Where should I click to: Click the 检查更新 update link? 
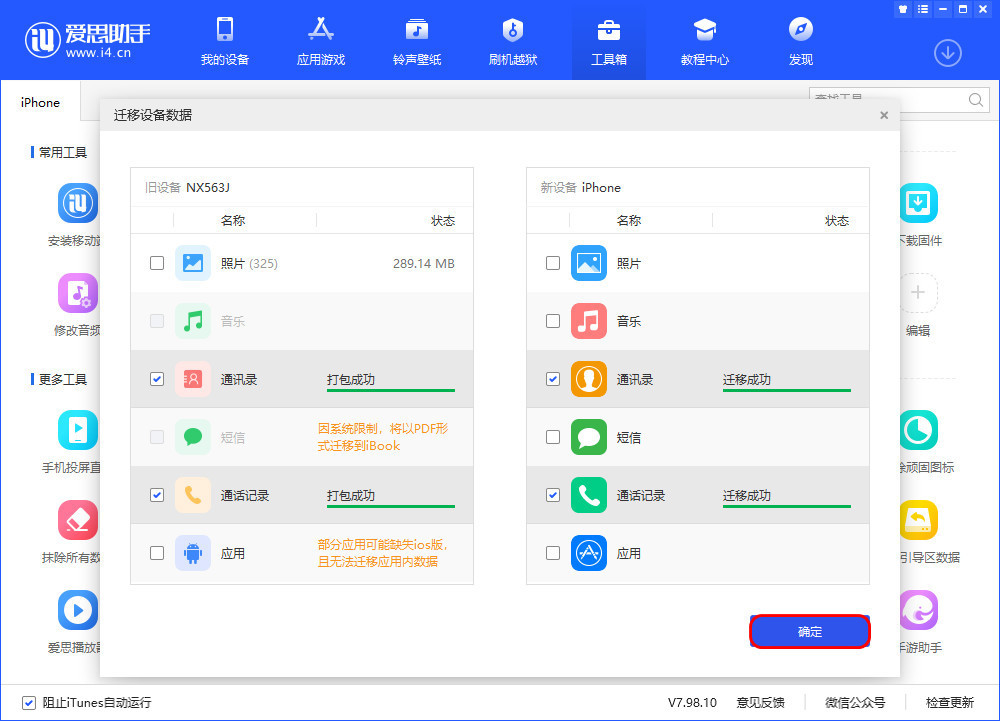click(951, 703)
